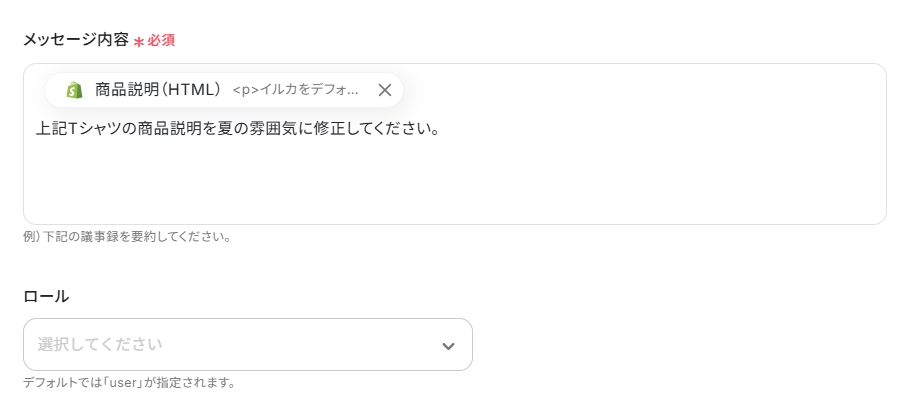Expand the ロール dropdown chevron

pos(448,346)
